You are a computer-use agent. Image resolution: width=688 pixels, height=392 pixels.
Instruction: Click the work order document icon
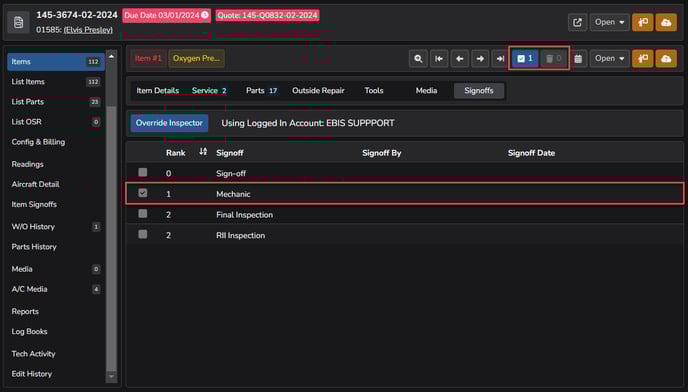18,22
